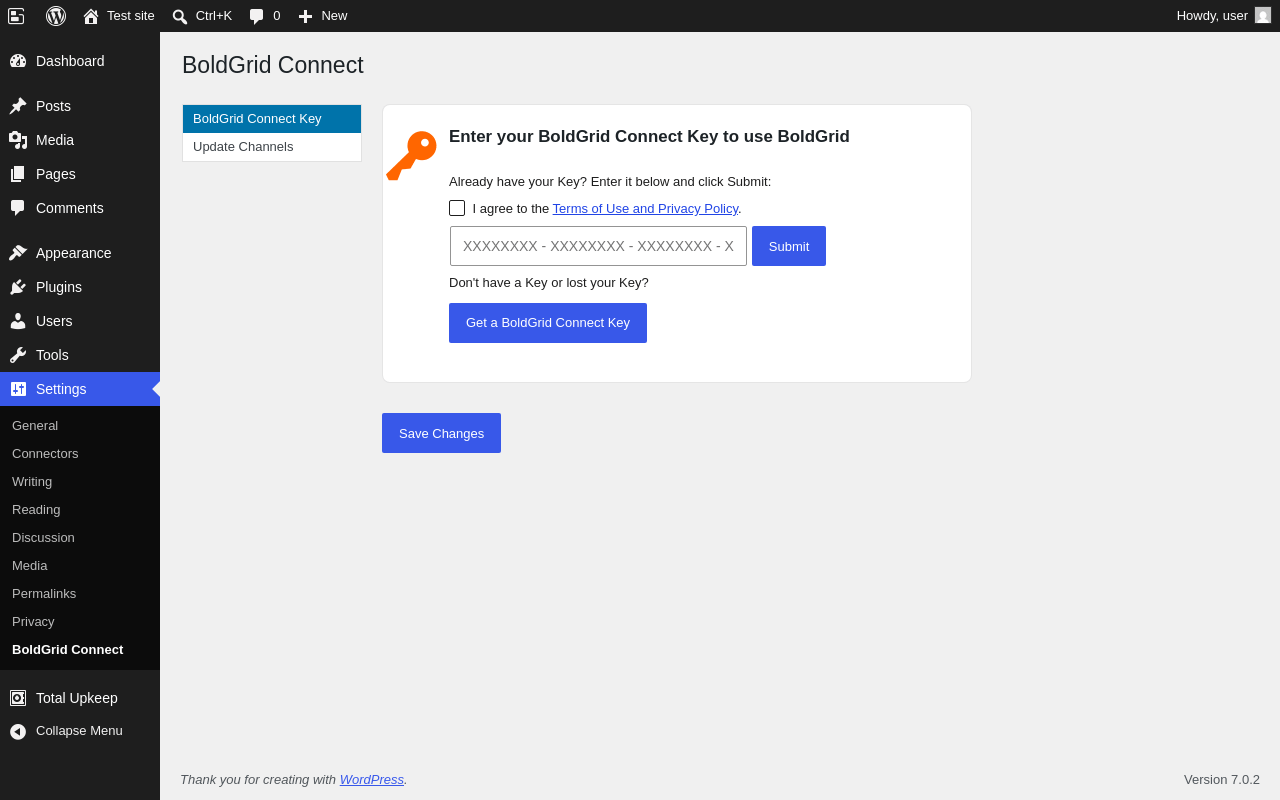Click the WordPress logo icon
The image size is (1280, 800).
pos(56,16)
